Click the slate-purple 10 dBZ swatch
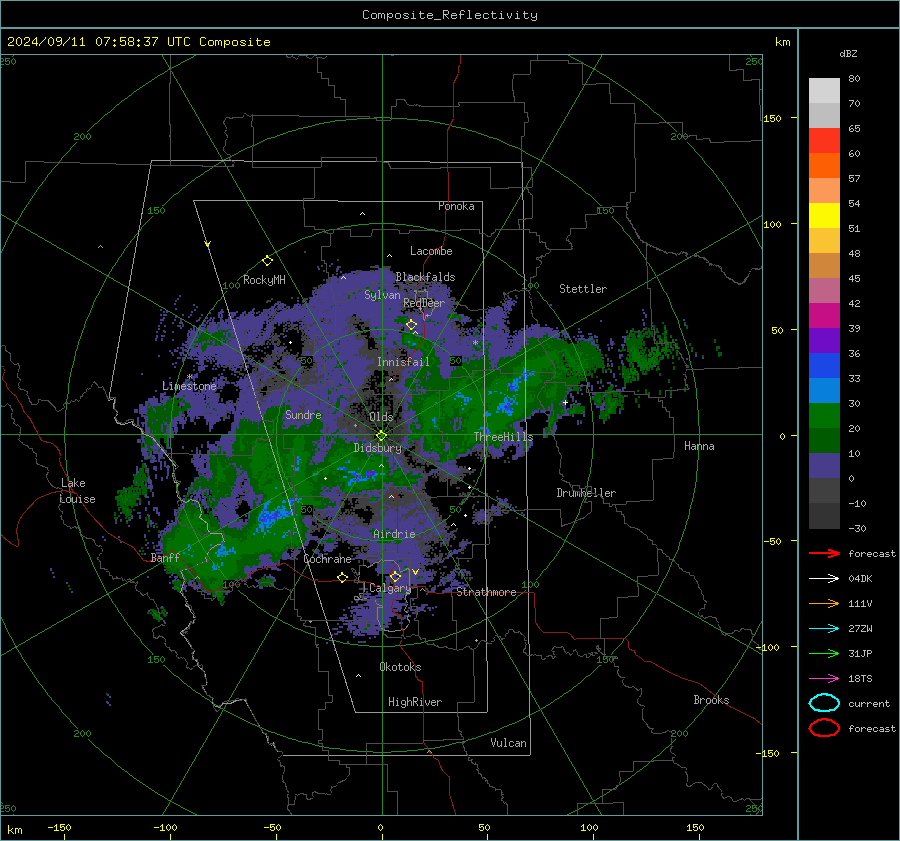 click(824, 465)
